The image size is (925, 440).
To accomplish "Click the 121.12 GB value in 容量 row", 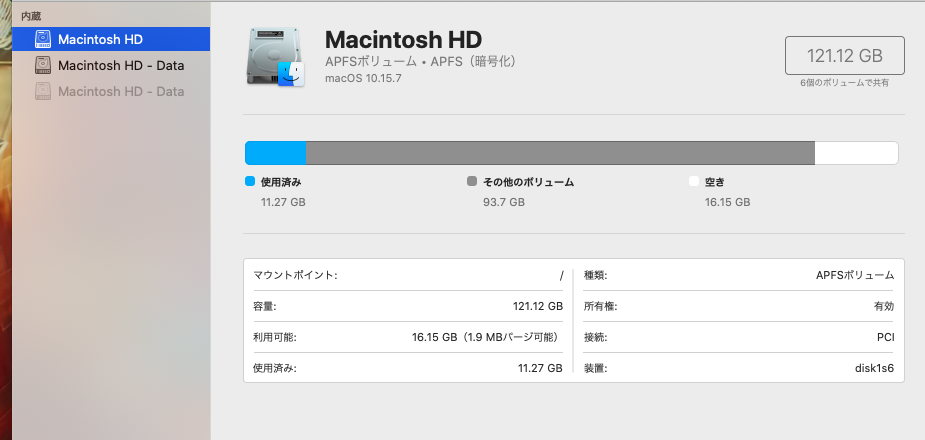I will (x=537, y=306).
